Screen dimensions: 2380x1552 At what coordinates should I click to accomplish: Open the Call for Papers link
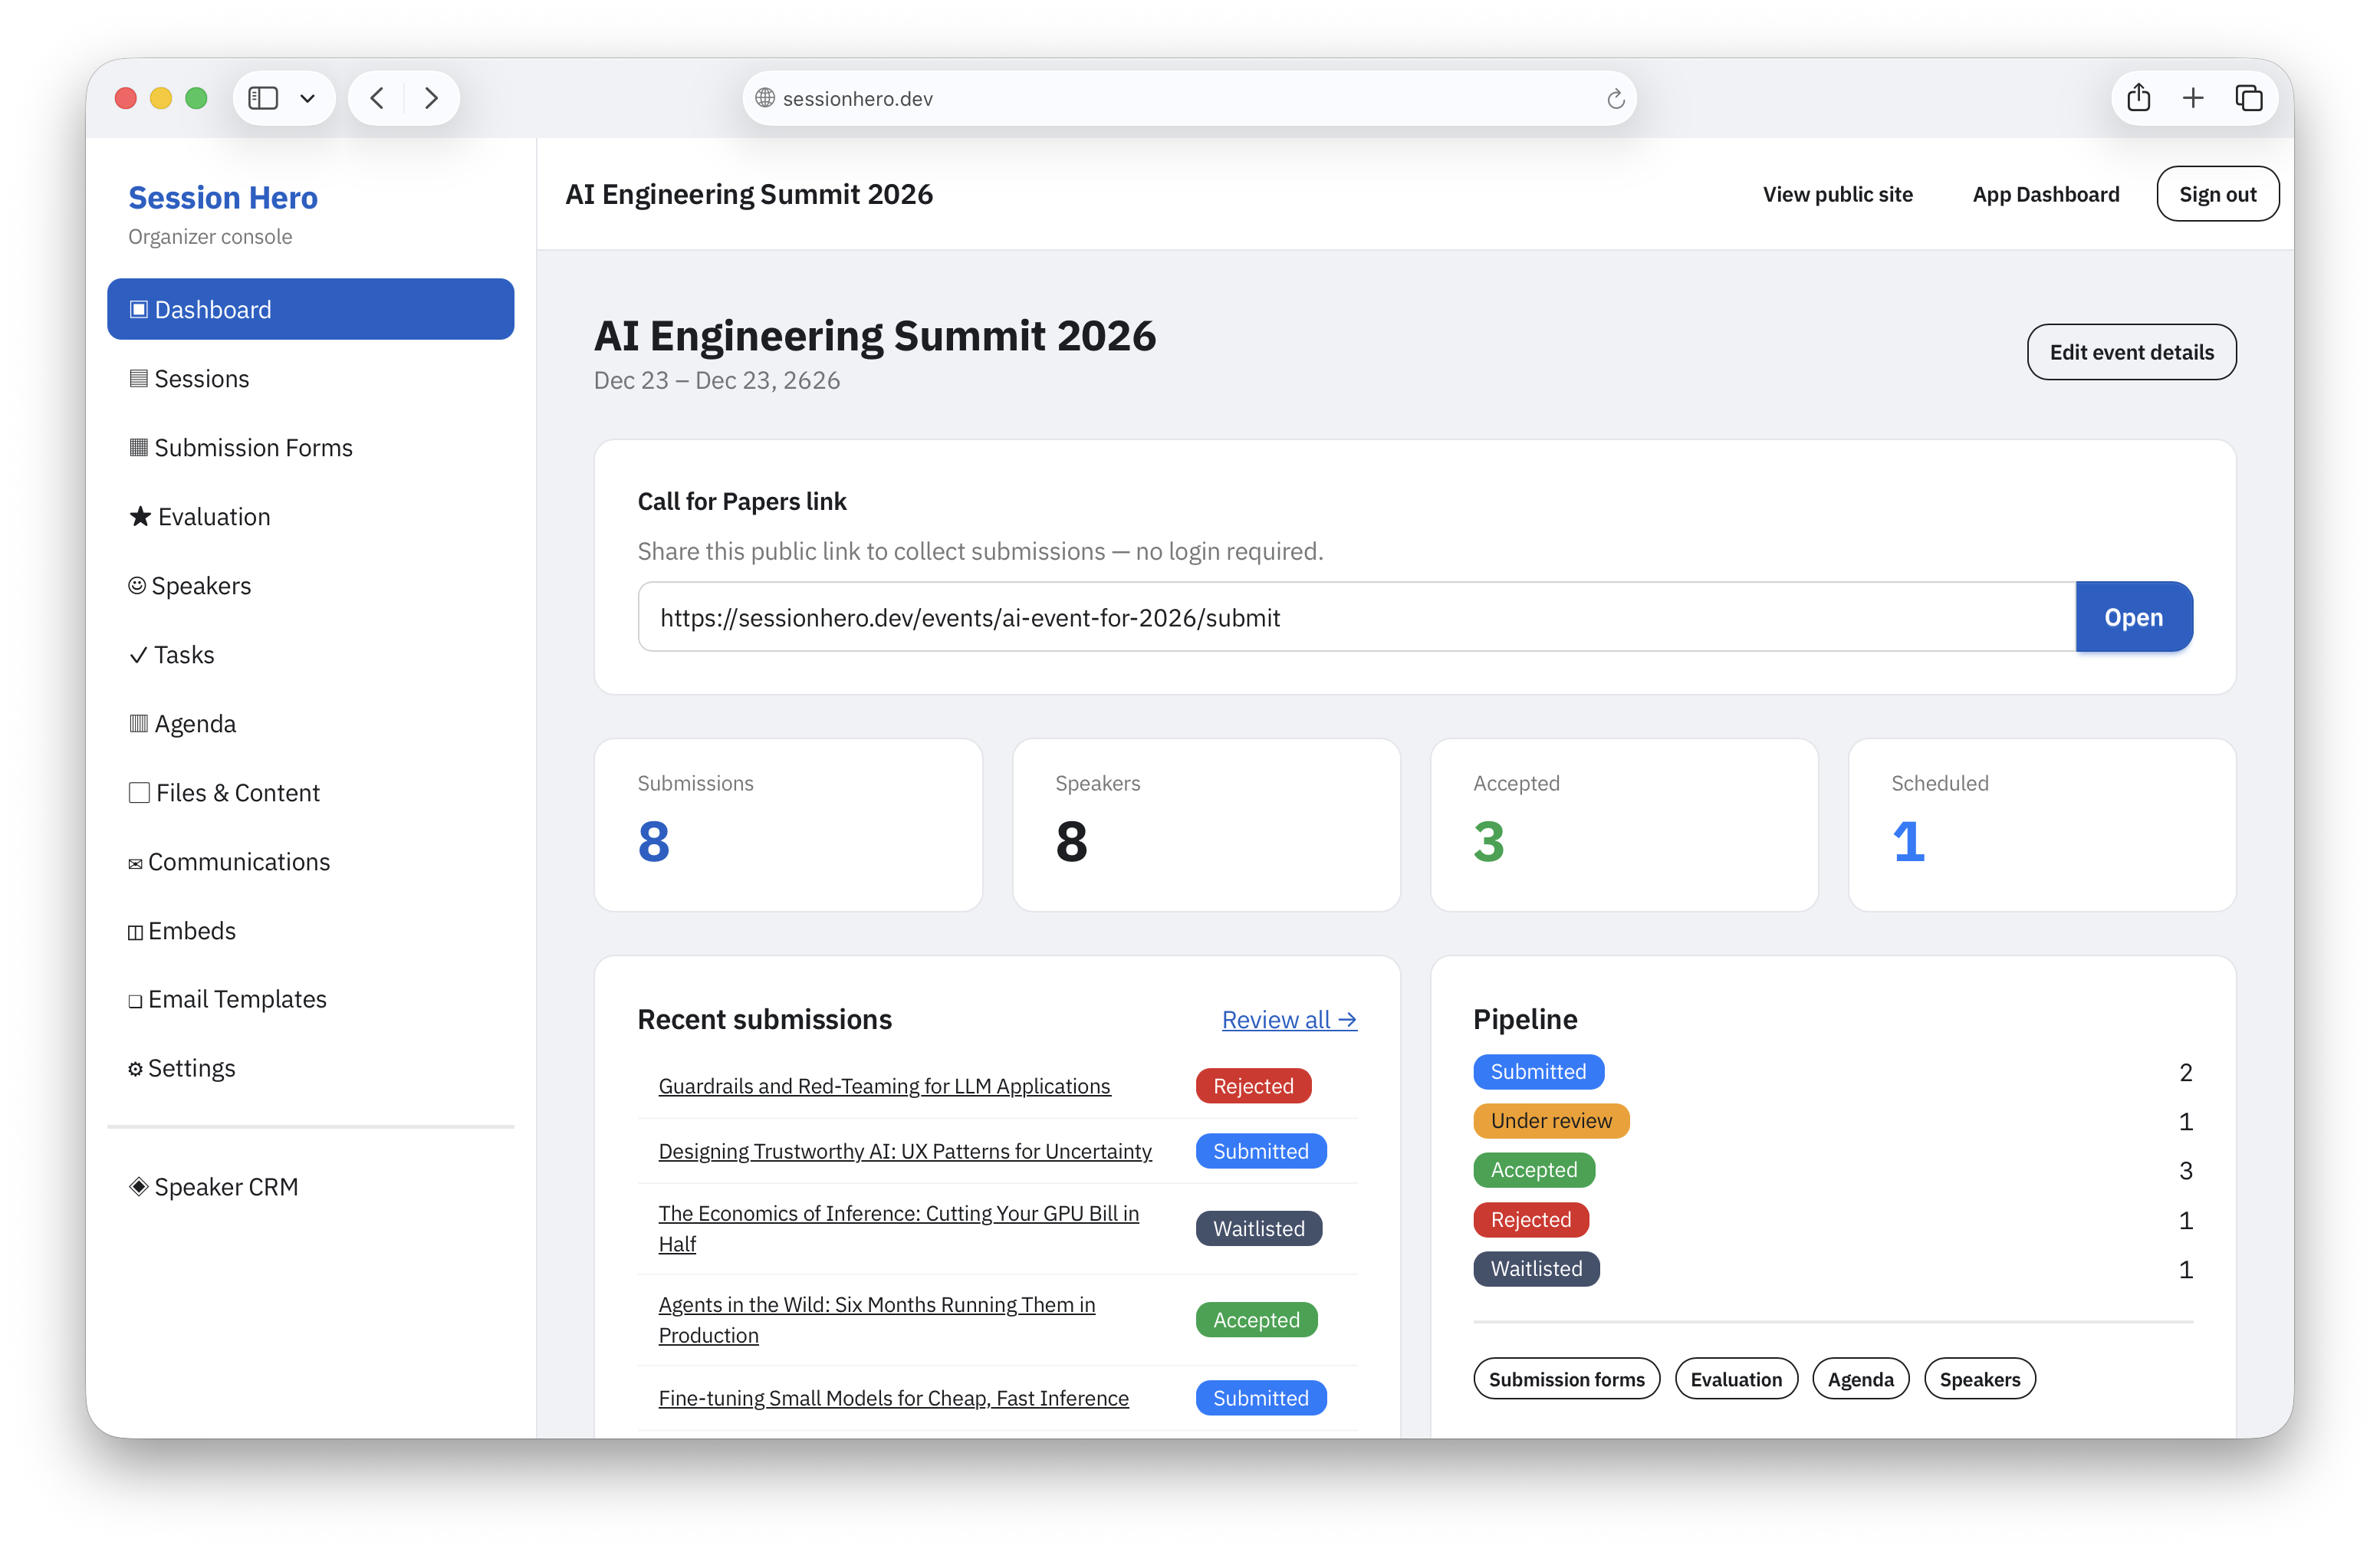pos(2133,617)
